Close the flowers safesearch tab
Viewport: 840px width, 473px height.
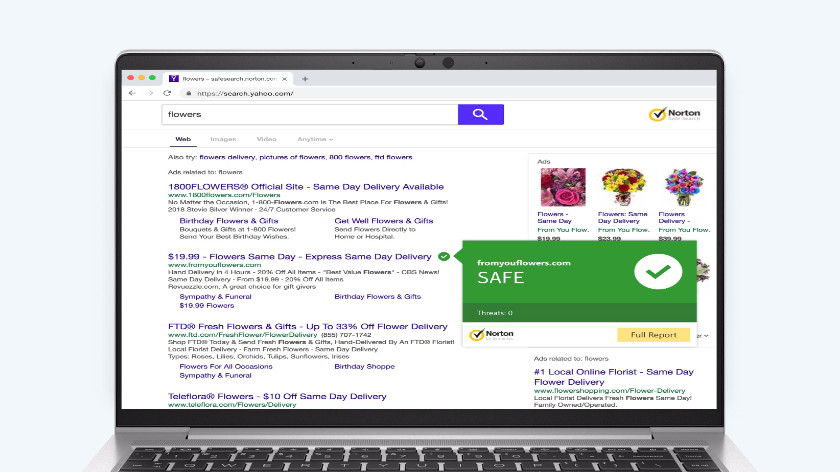click(x=284, y=79)
